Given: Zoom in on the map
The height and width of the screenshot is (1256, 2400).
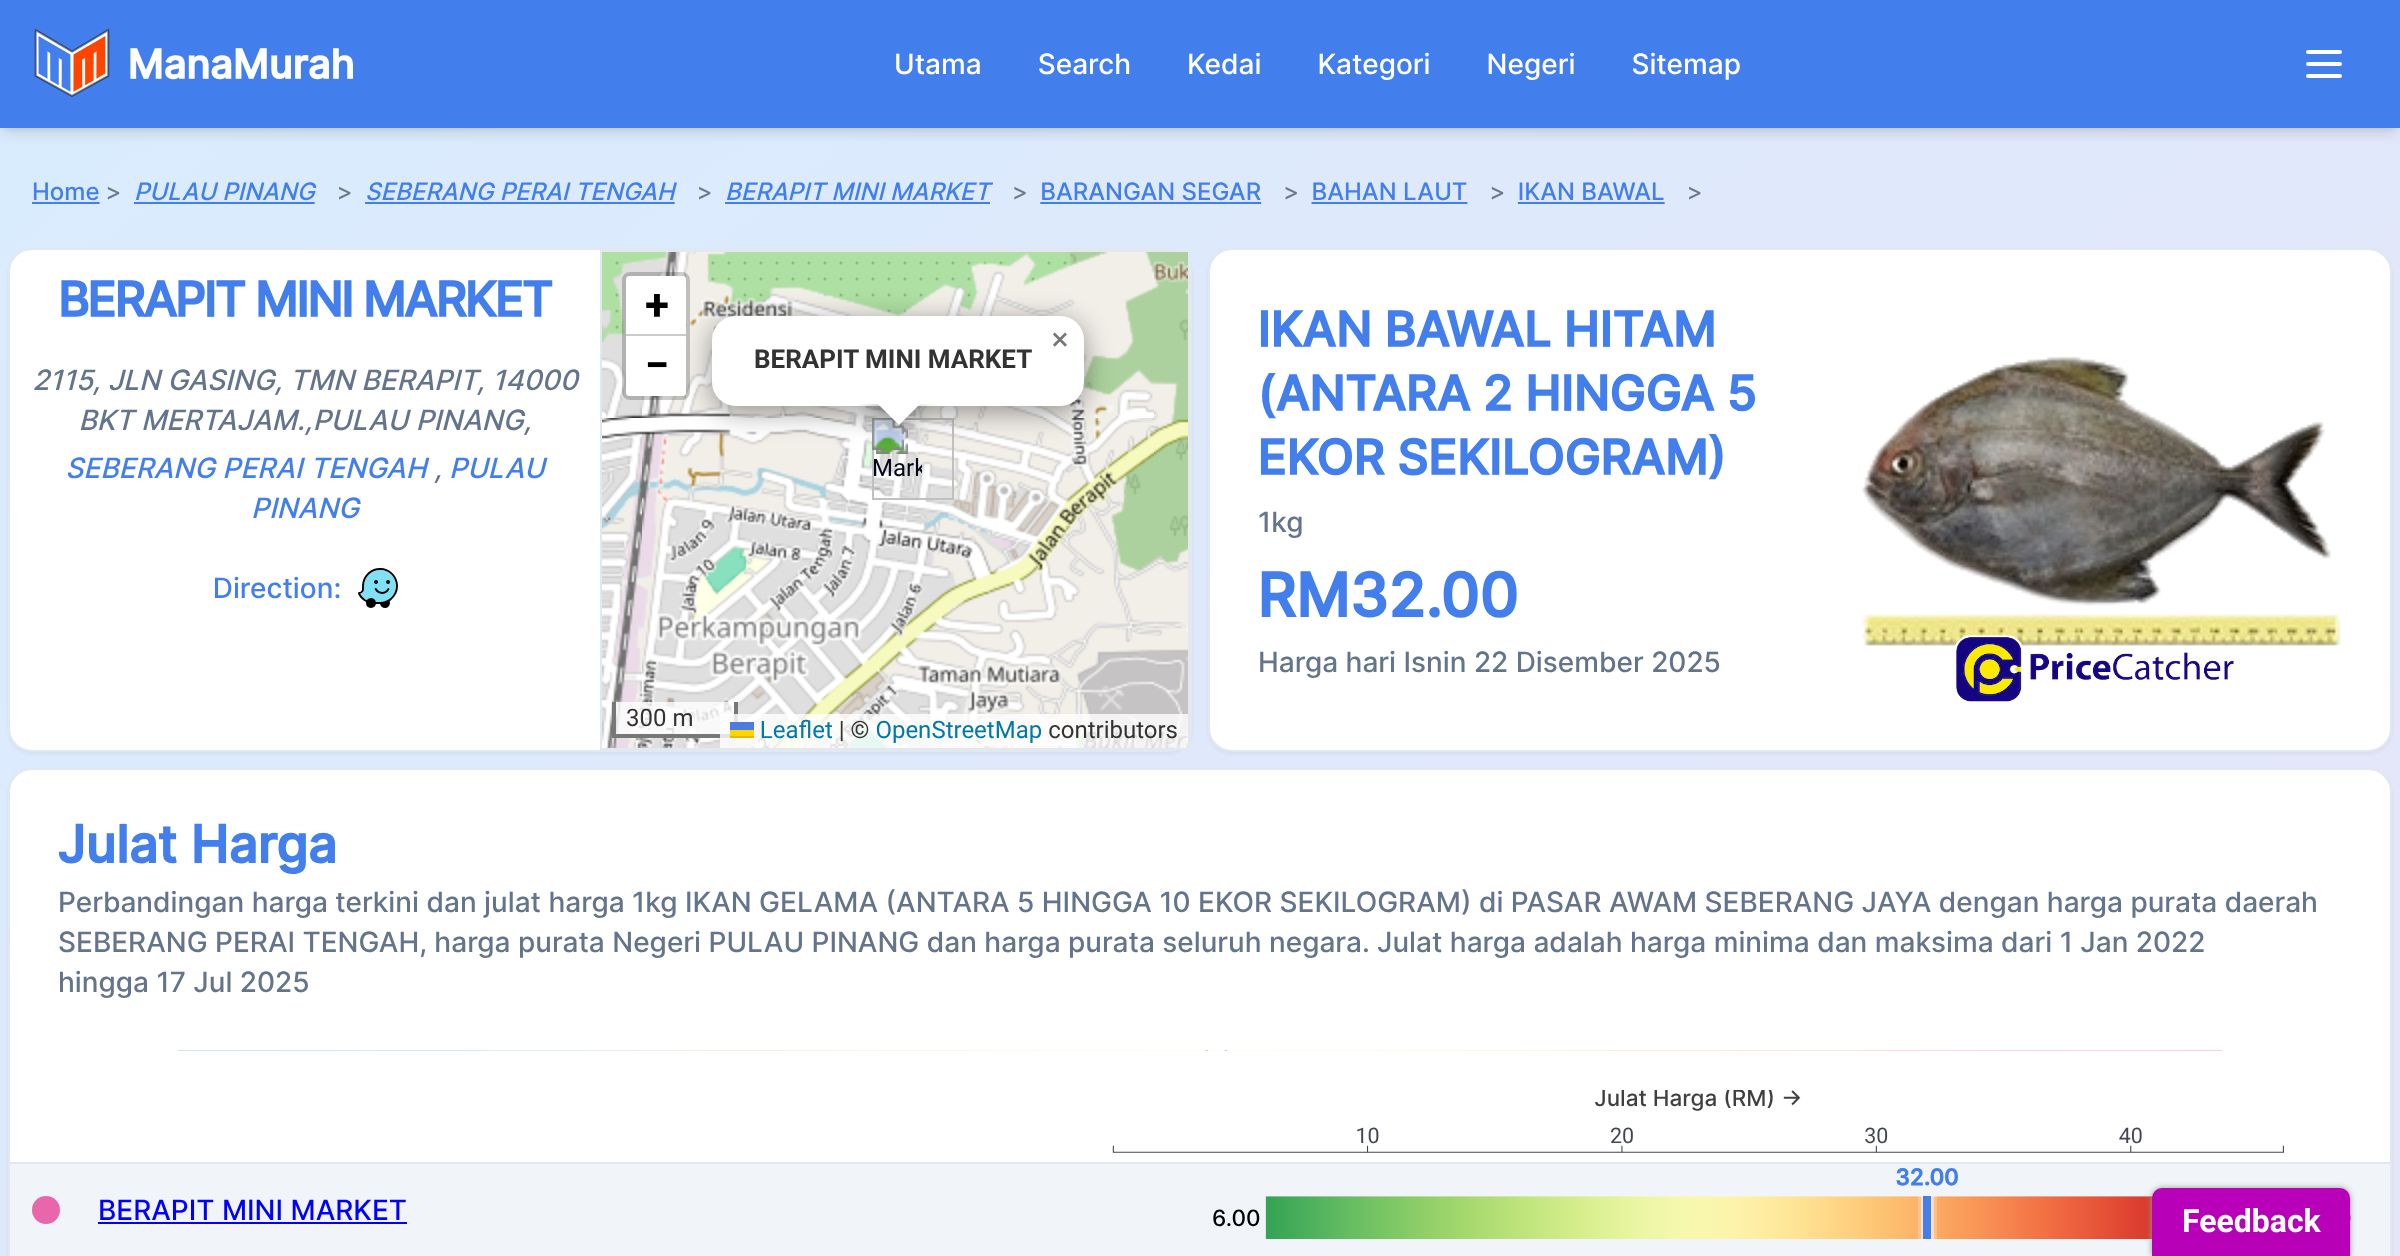Looking at the screenshot, I should pyautogui.click(x=656, y=305).
